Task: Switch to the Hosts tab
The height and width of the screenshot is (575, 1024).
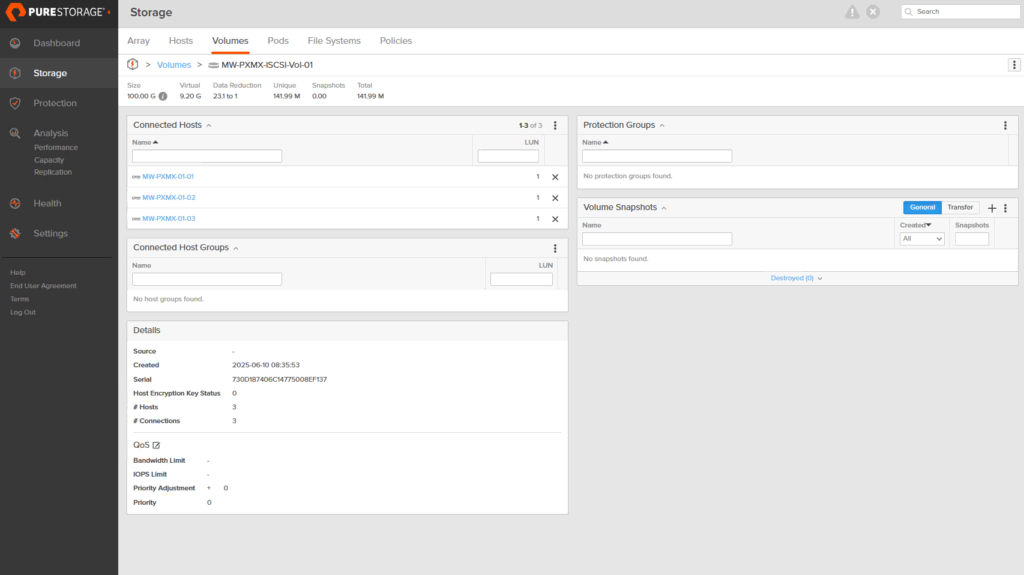Action: tap(181, 41)
